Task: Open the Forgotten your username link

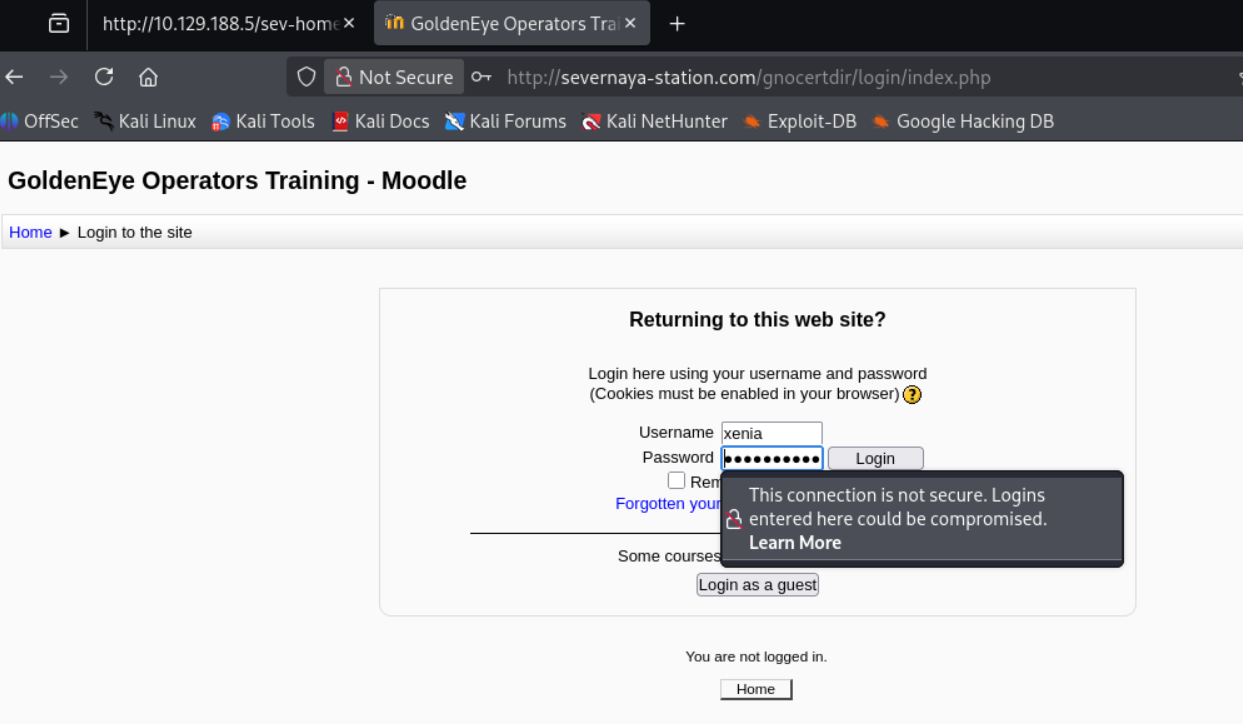Action: 668,503
